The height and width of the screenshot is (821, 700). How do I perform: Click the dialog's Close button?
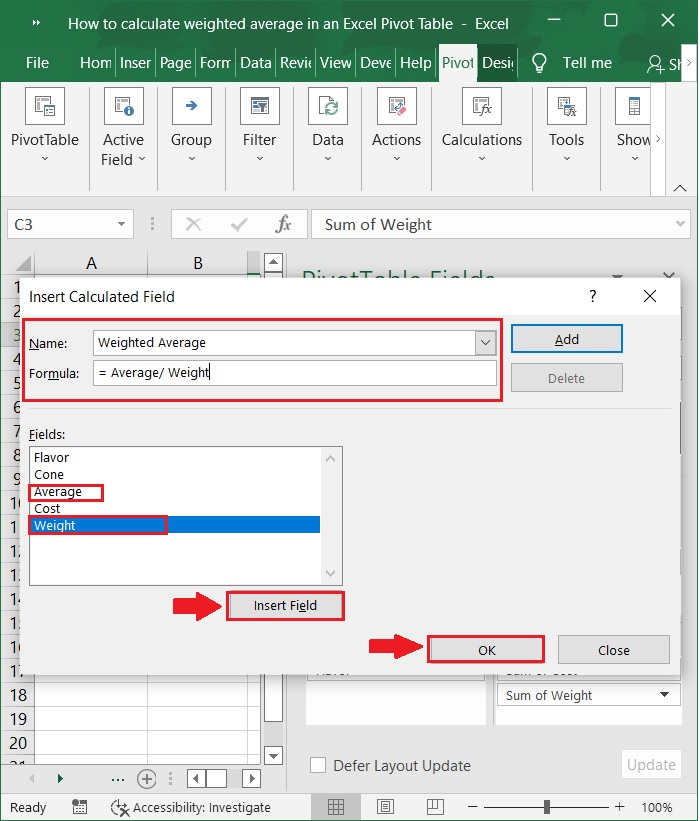click(614, 650)
